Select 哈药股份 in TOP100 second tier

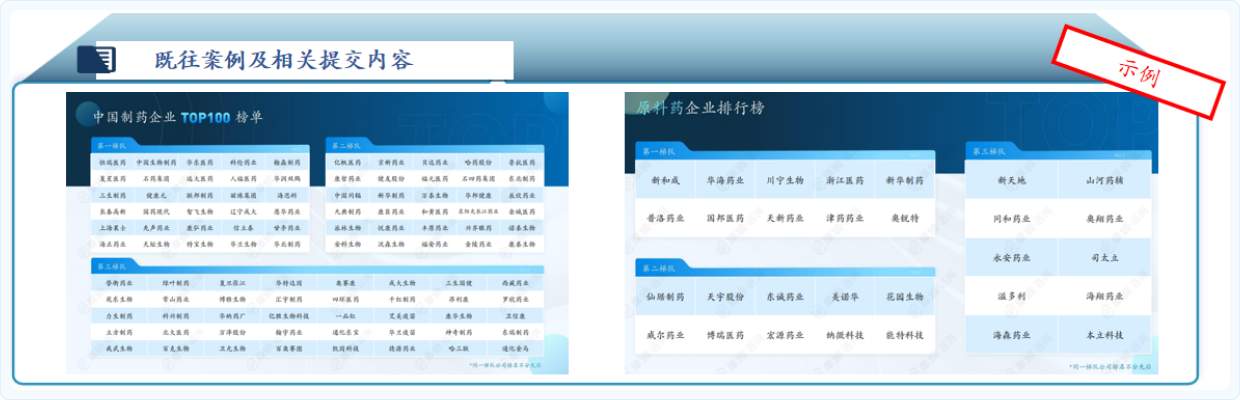479,162
